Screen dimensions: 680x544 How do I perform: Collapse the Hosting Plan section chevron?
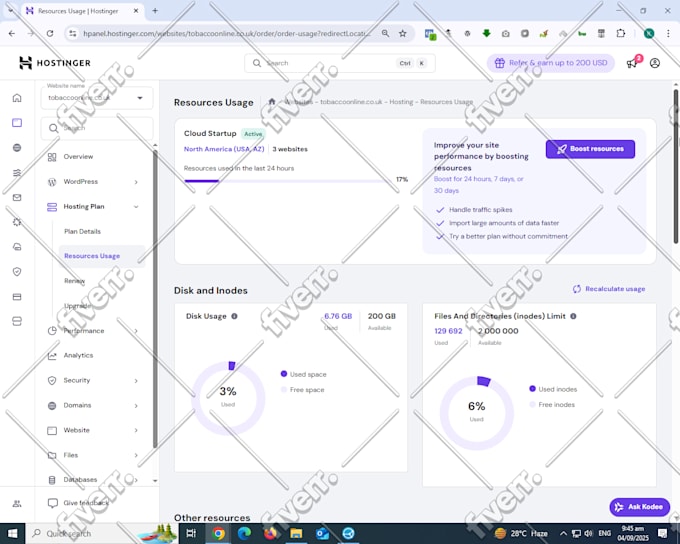(x=136, y=207)
